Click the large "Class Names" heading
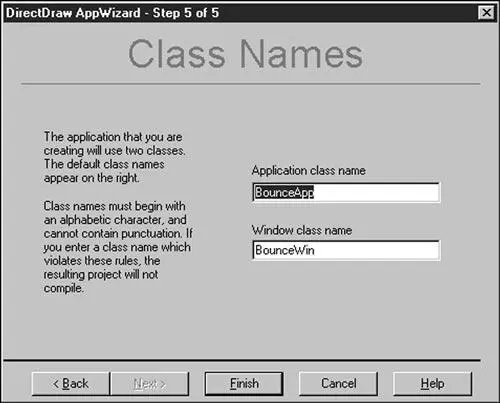 click(x=246, y=53)
